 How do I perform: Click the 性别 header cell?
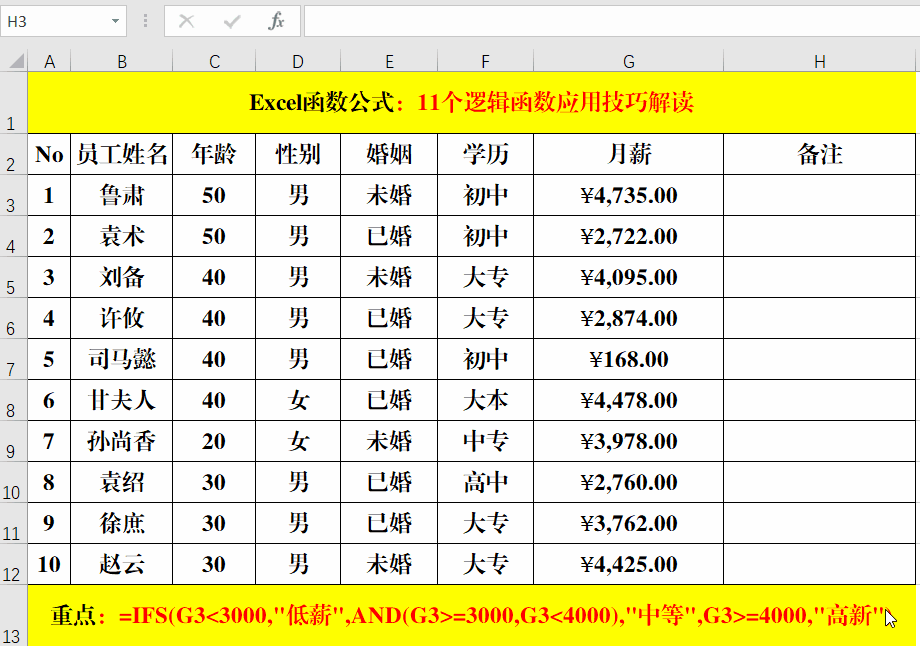[x=298, y=154]
